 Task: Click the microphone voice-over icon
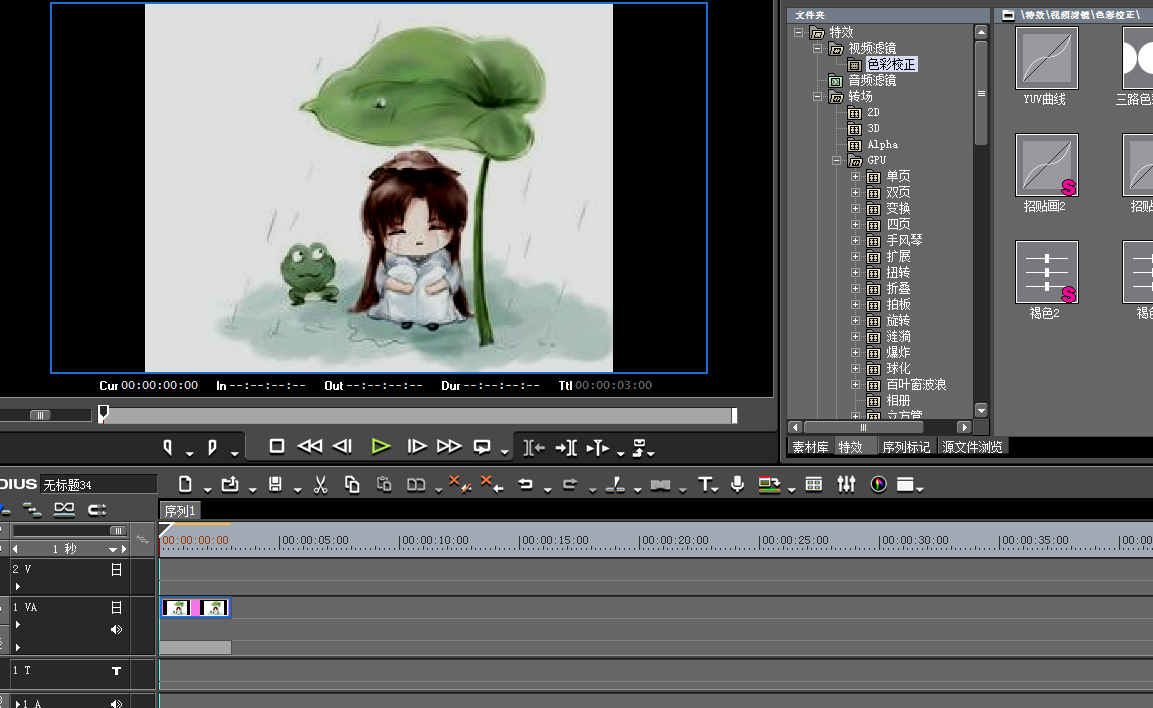pyautogui.click(x=737, y=485)
